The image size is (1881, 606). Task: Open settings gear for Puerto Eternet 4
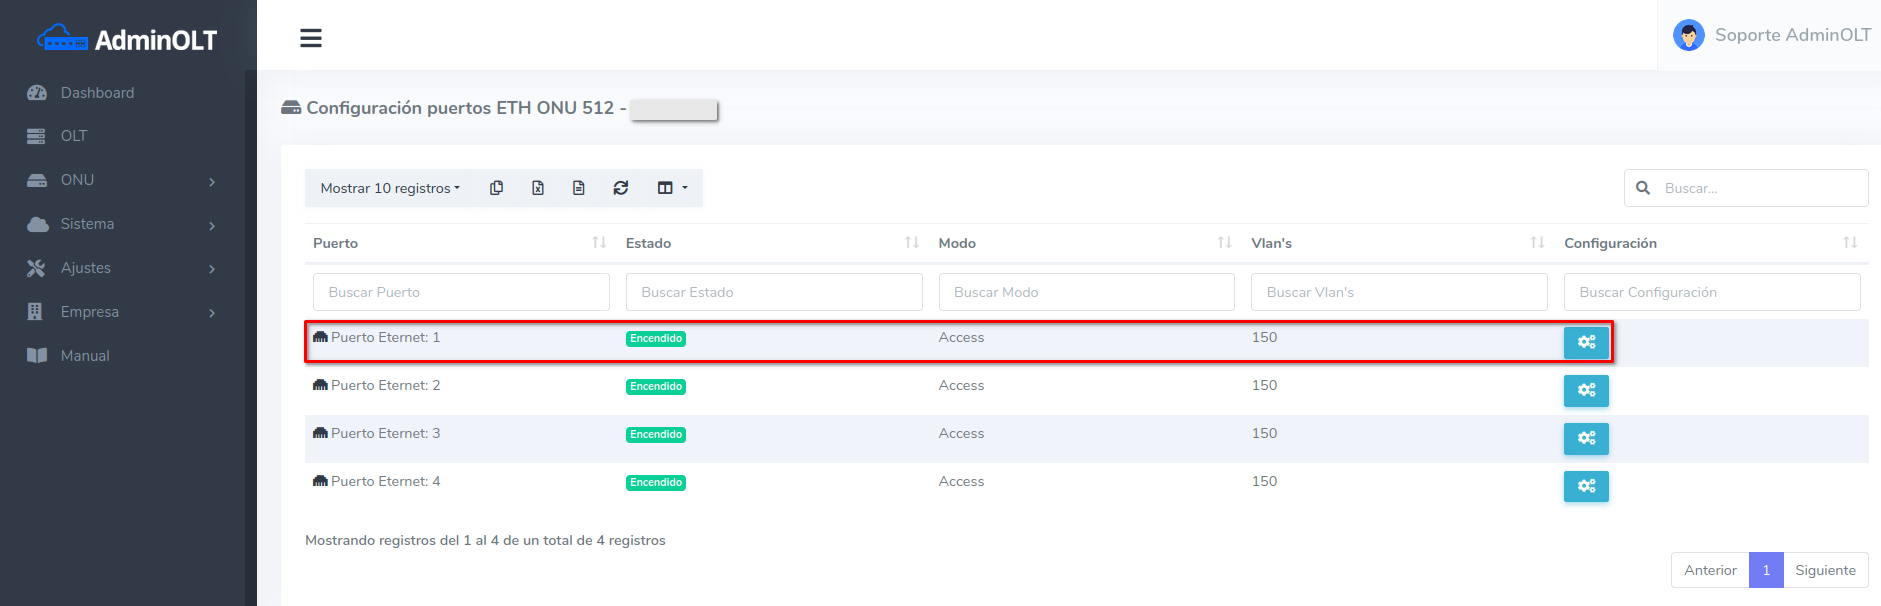tap(1586, 486)
